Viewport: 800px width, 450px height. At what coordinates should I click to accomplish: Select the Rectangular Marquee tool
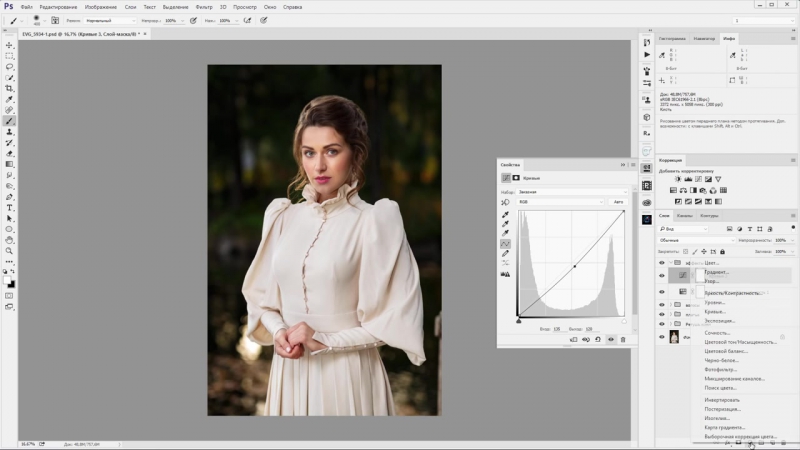pyautogui.click(x=9, y=56)
